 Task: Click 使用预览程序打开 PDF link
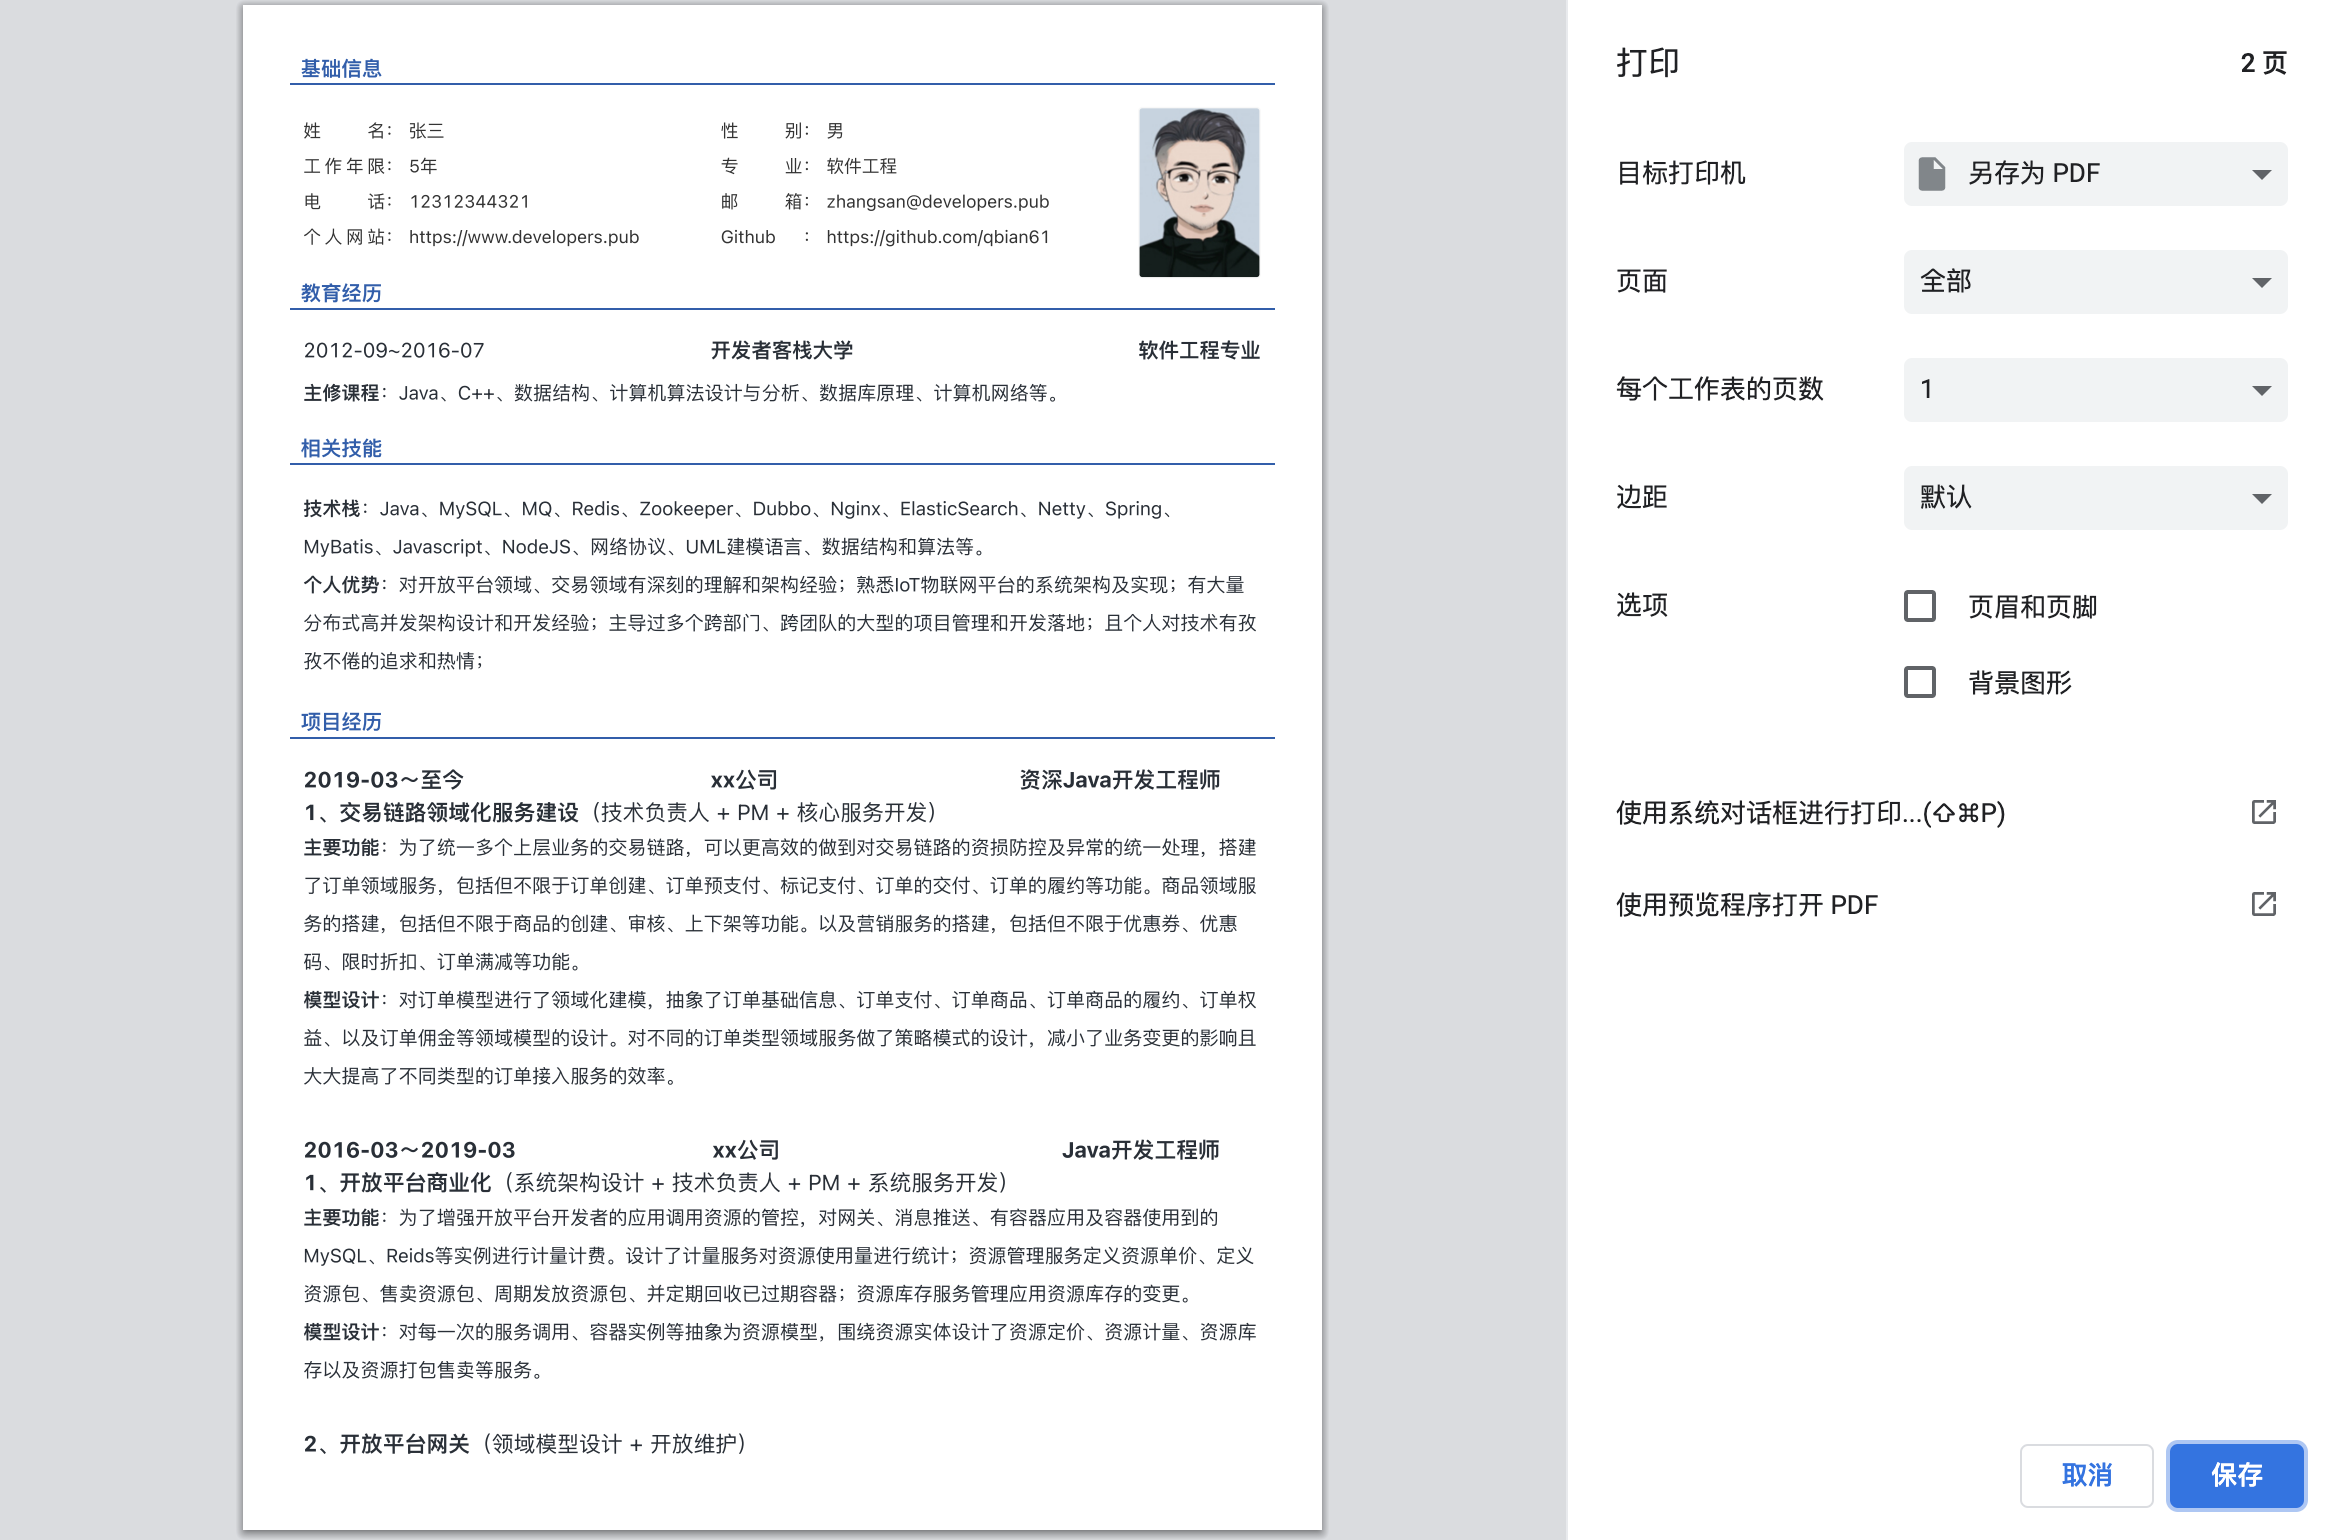1746,905
